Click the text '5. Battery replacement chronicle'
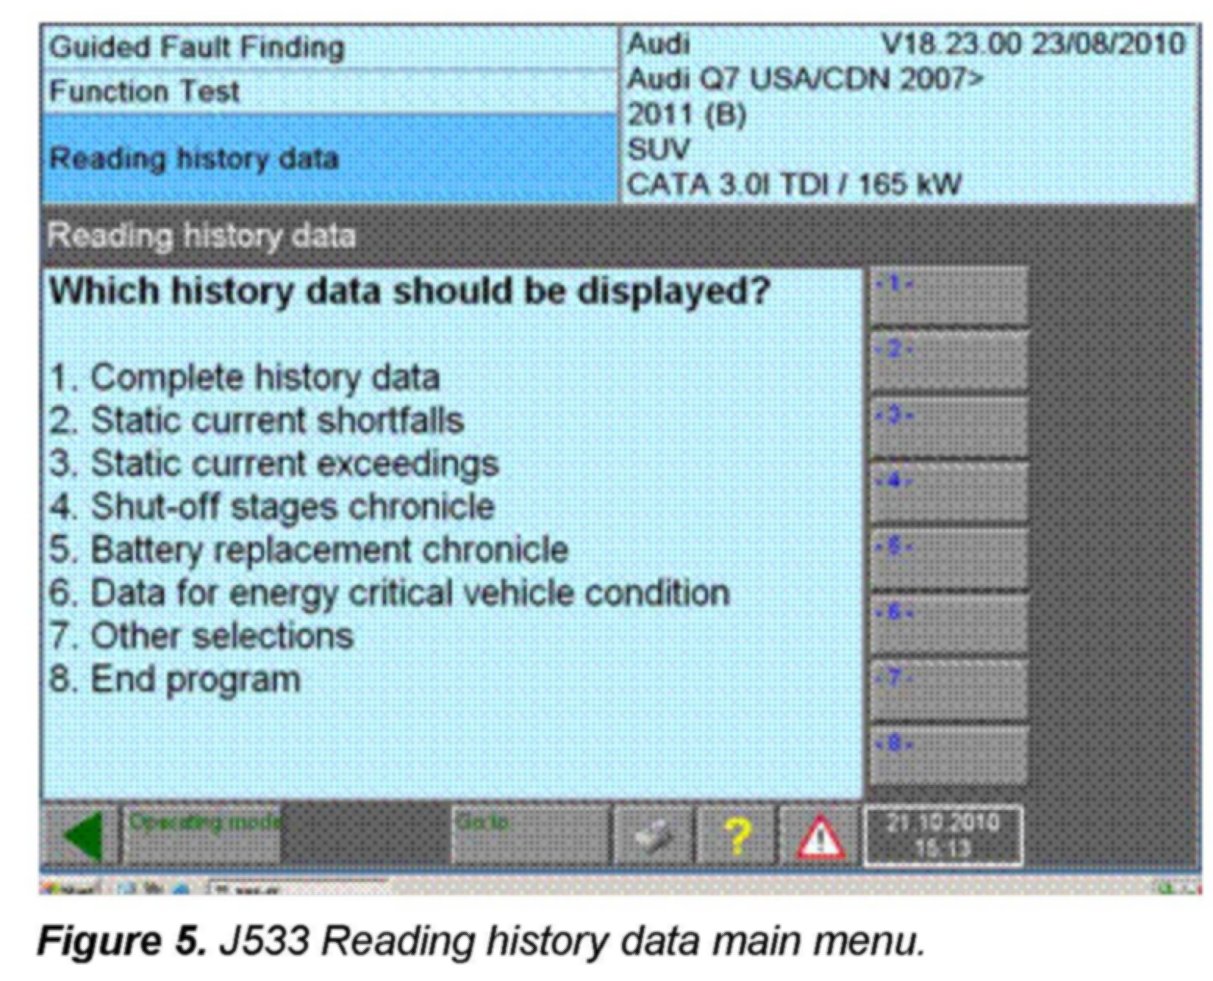 click(x=309, y=550)
